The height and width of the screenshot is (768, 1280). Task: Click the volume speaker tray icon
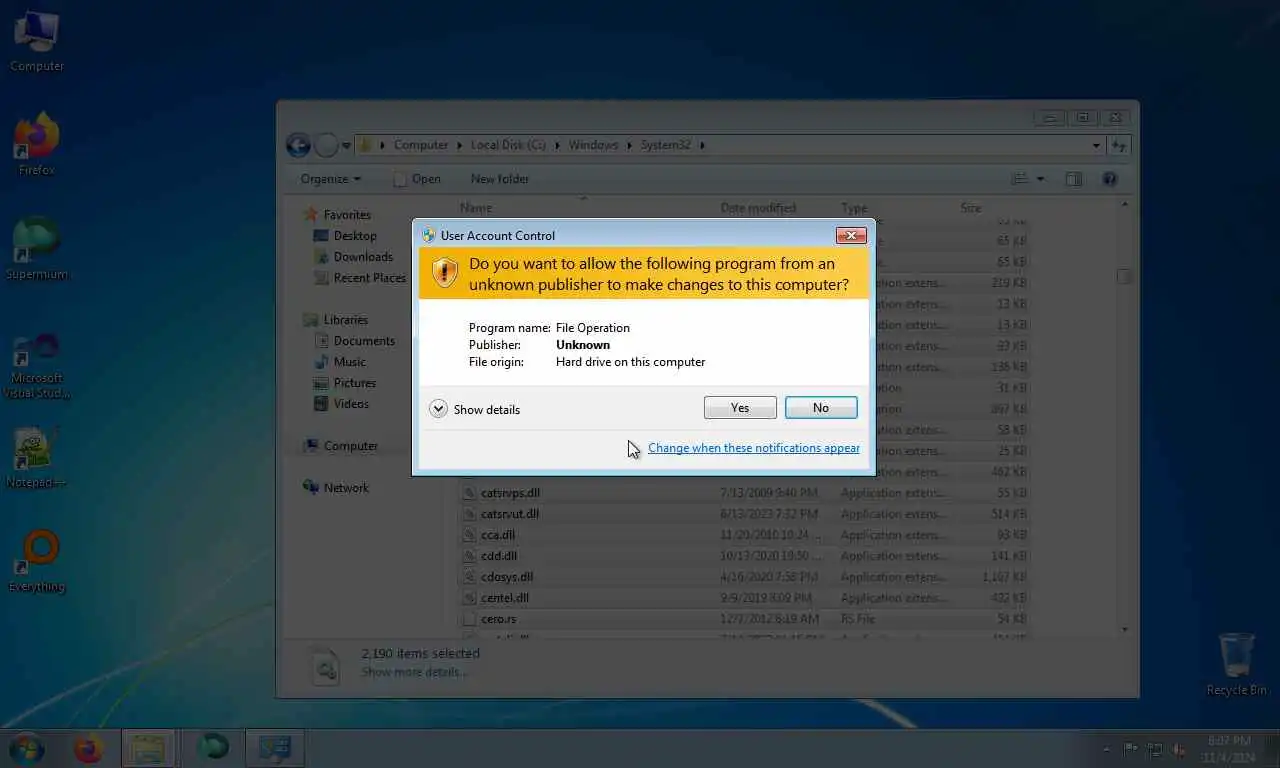click(x=1180, y=749)
